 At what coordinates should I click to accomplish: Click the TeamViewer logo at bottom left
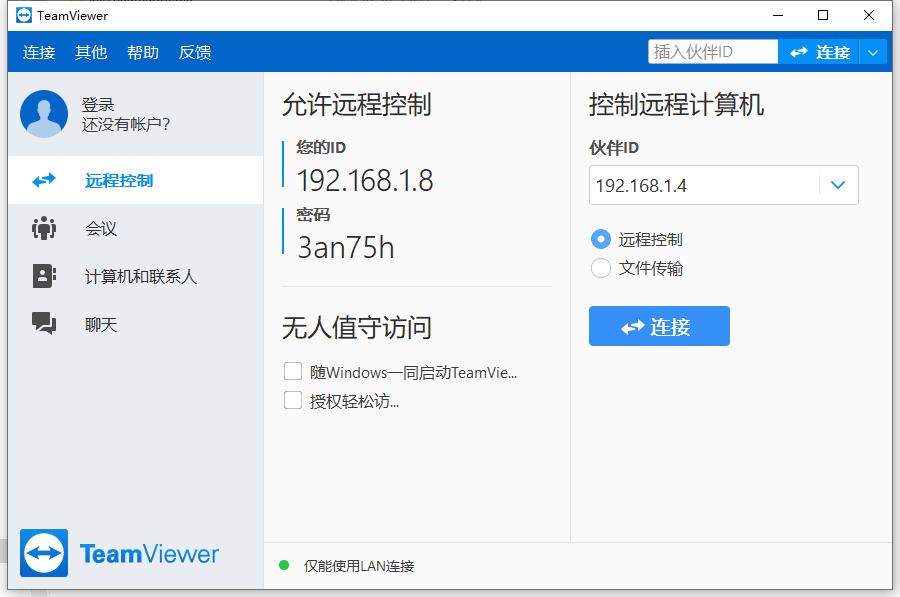pyautogui.click(x=44, y=553)
